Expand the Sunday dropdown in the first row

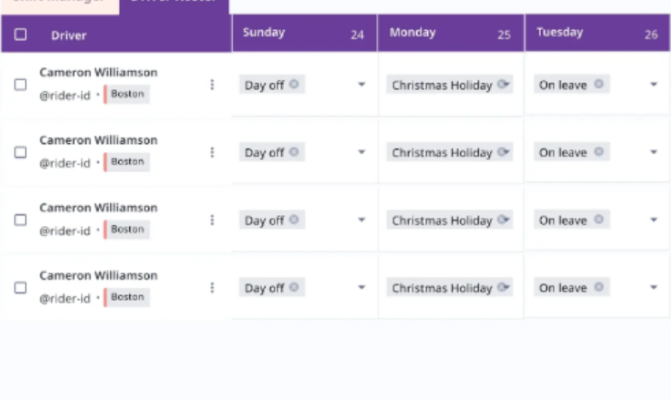tap(361, 85)
